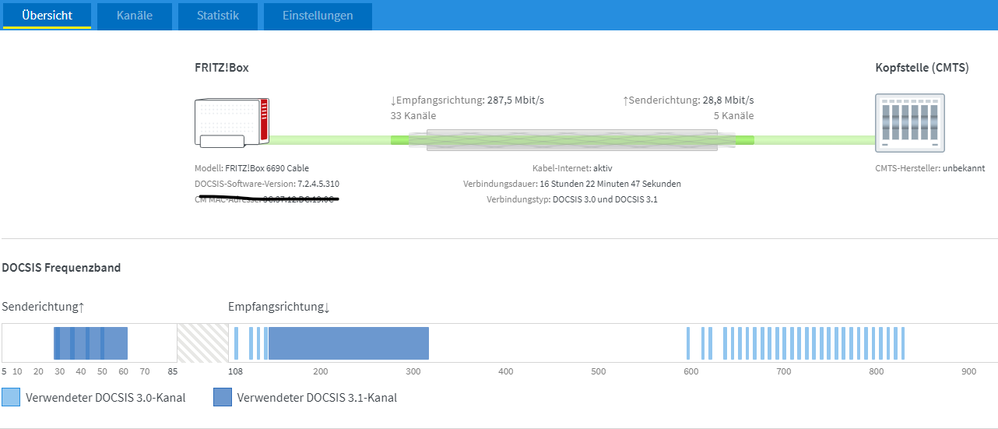
Task: Click the Kopfstelle (CMTS) heading
Action: (x=922, y=67)
